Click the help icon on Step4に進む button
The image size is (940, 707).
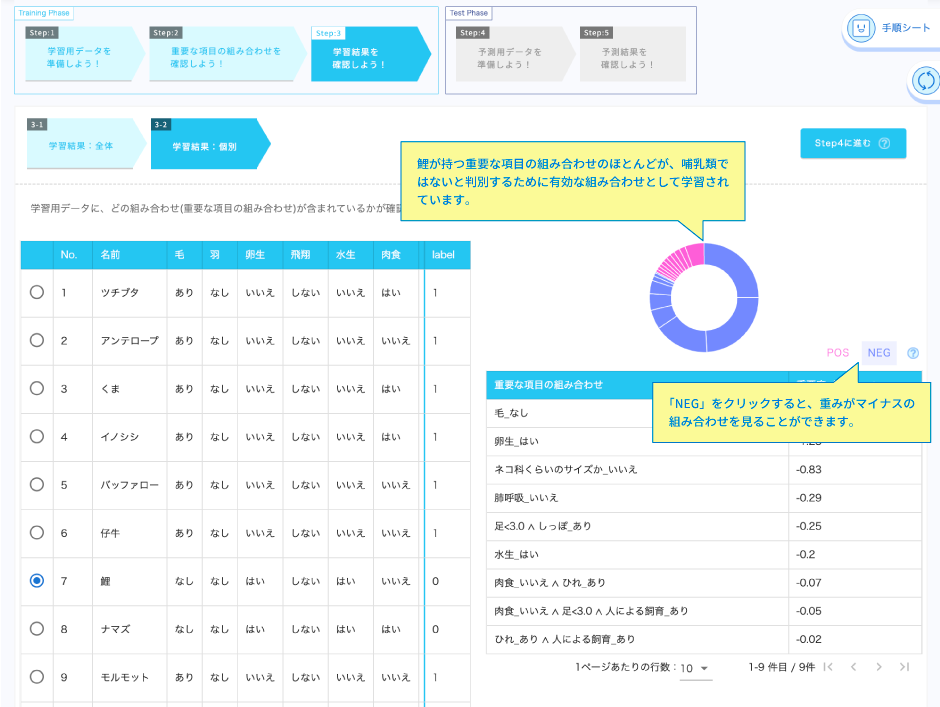click(884, 143)
